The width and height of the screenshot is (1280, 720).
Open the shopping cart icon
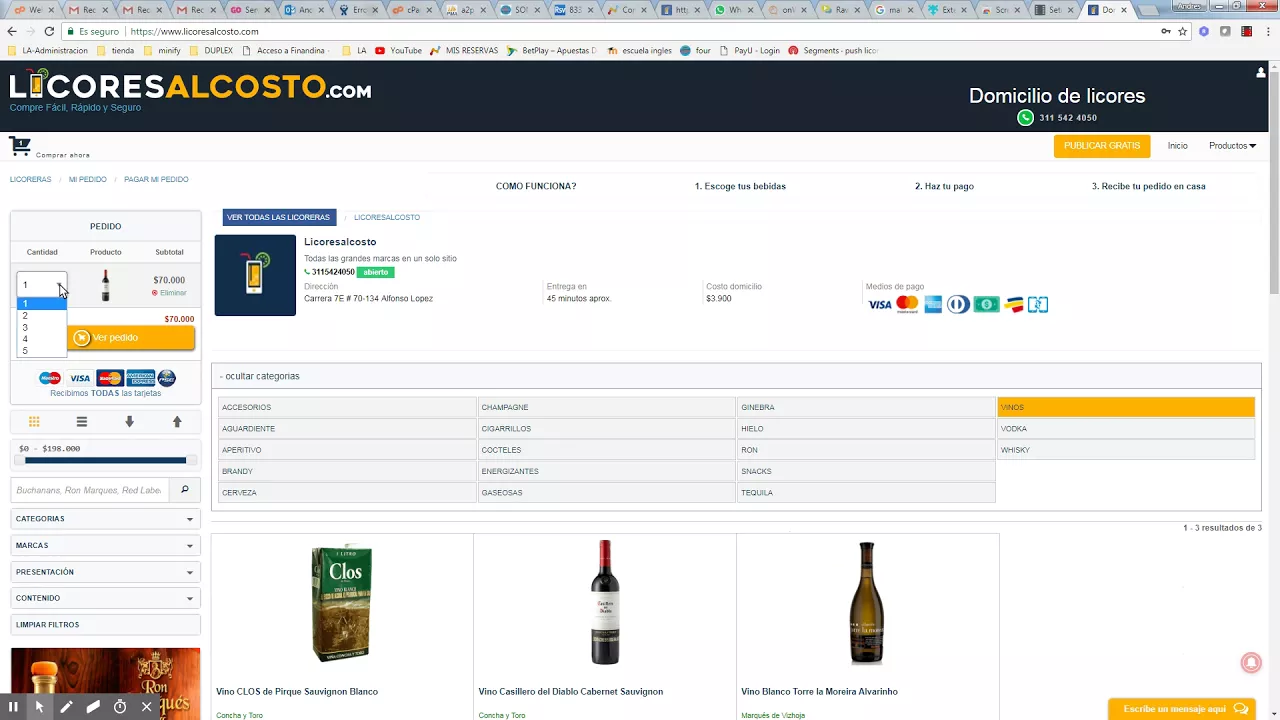click(x=20, y=147)
